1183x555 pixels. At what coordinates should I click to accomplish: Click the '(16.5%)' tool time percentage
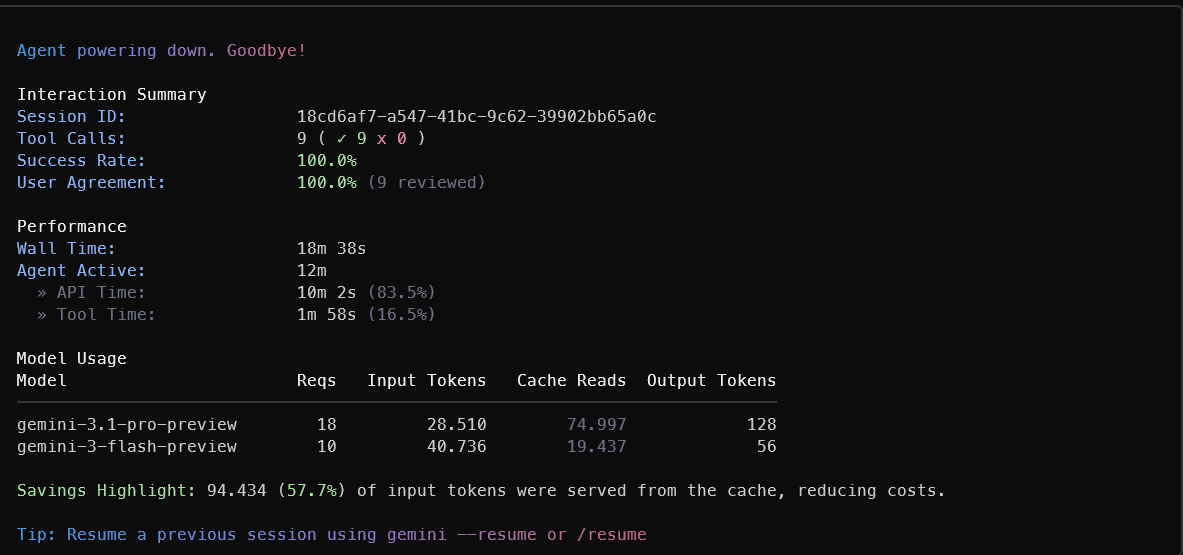(401, 314)
